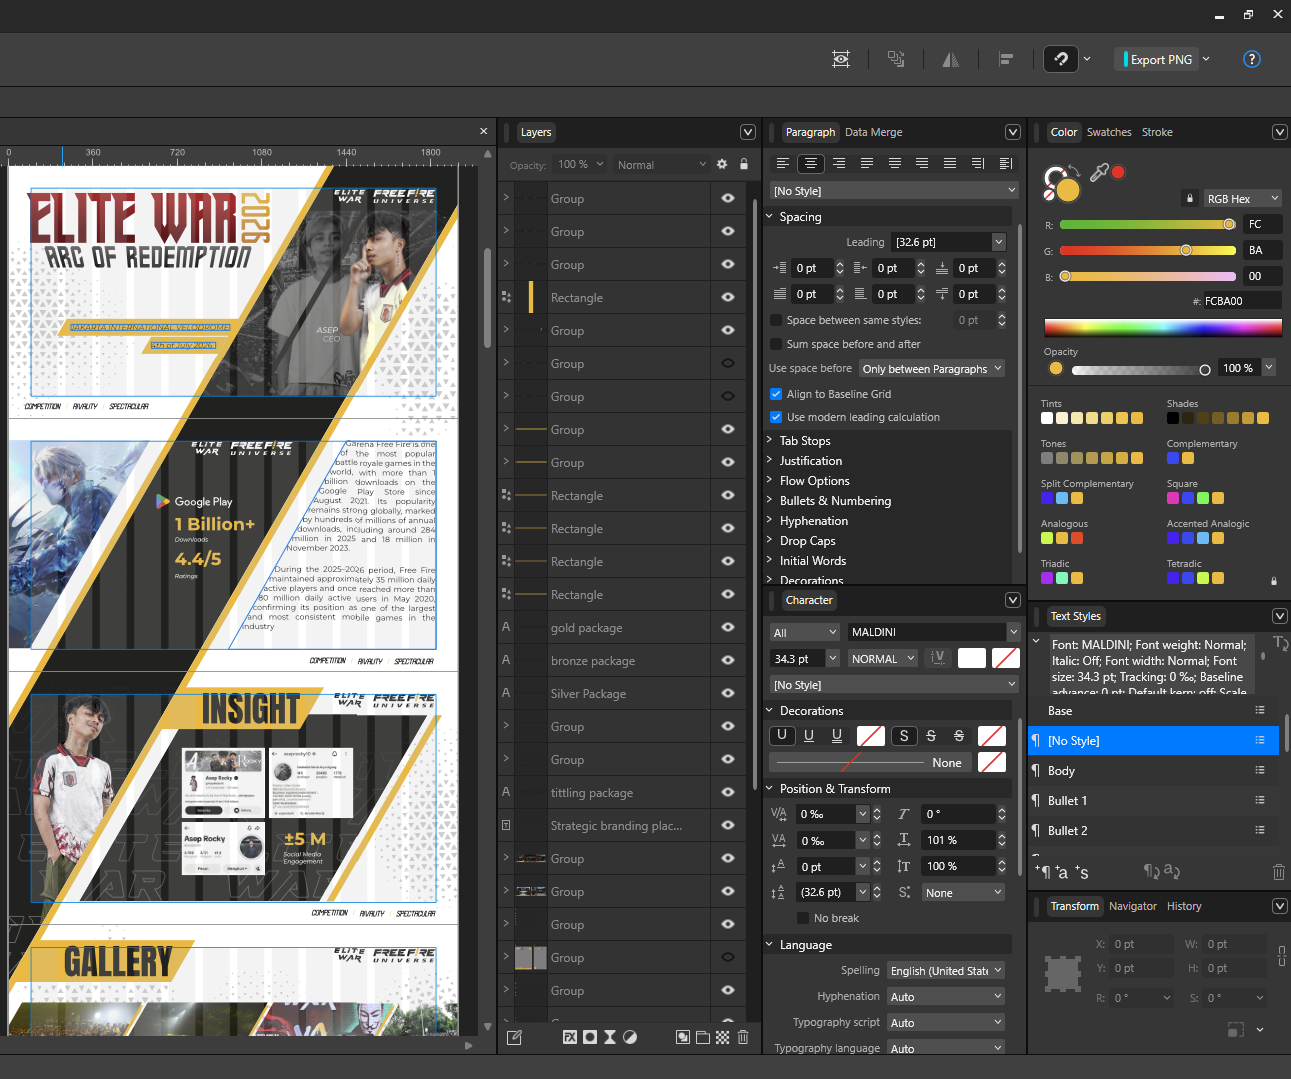
Task: Click the font size field 34.3 pt
Action: pos(796,659)
